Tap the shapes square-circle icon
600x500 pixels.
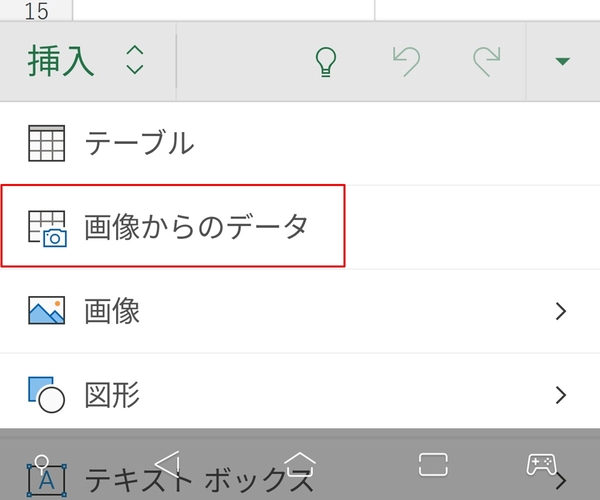click(x=46, y=394)
